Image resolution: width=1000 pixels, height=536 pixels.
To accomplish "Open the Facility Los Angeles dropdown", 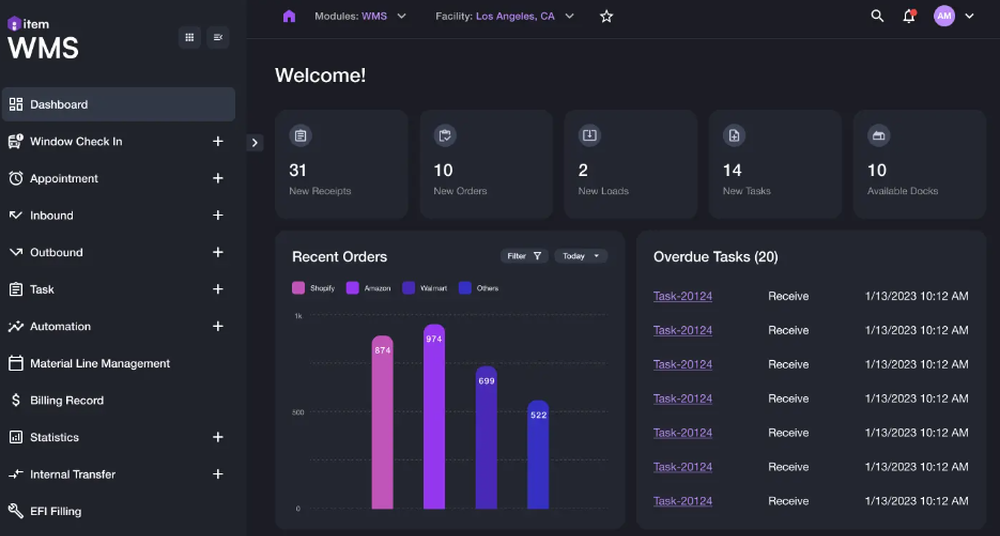I will [x=505, y=16].
